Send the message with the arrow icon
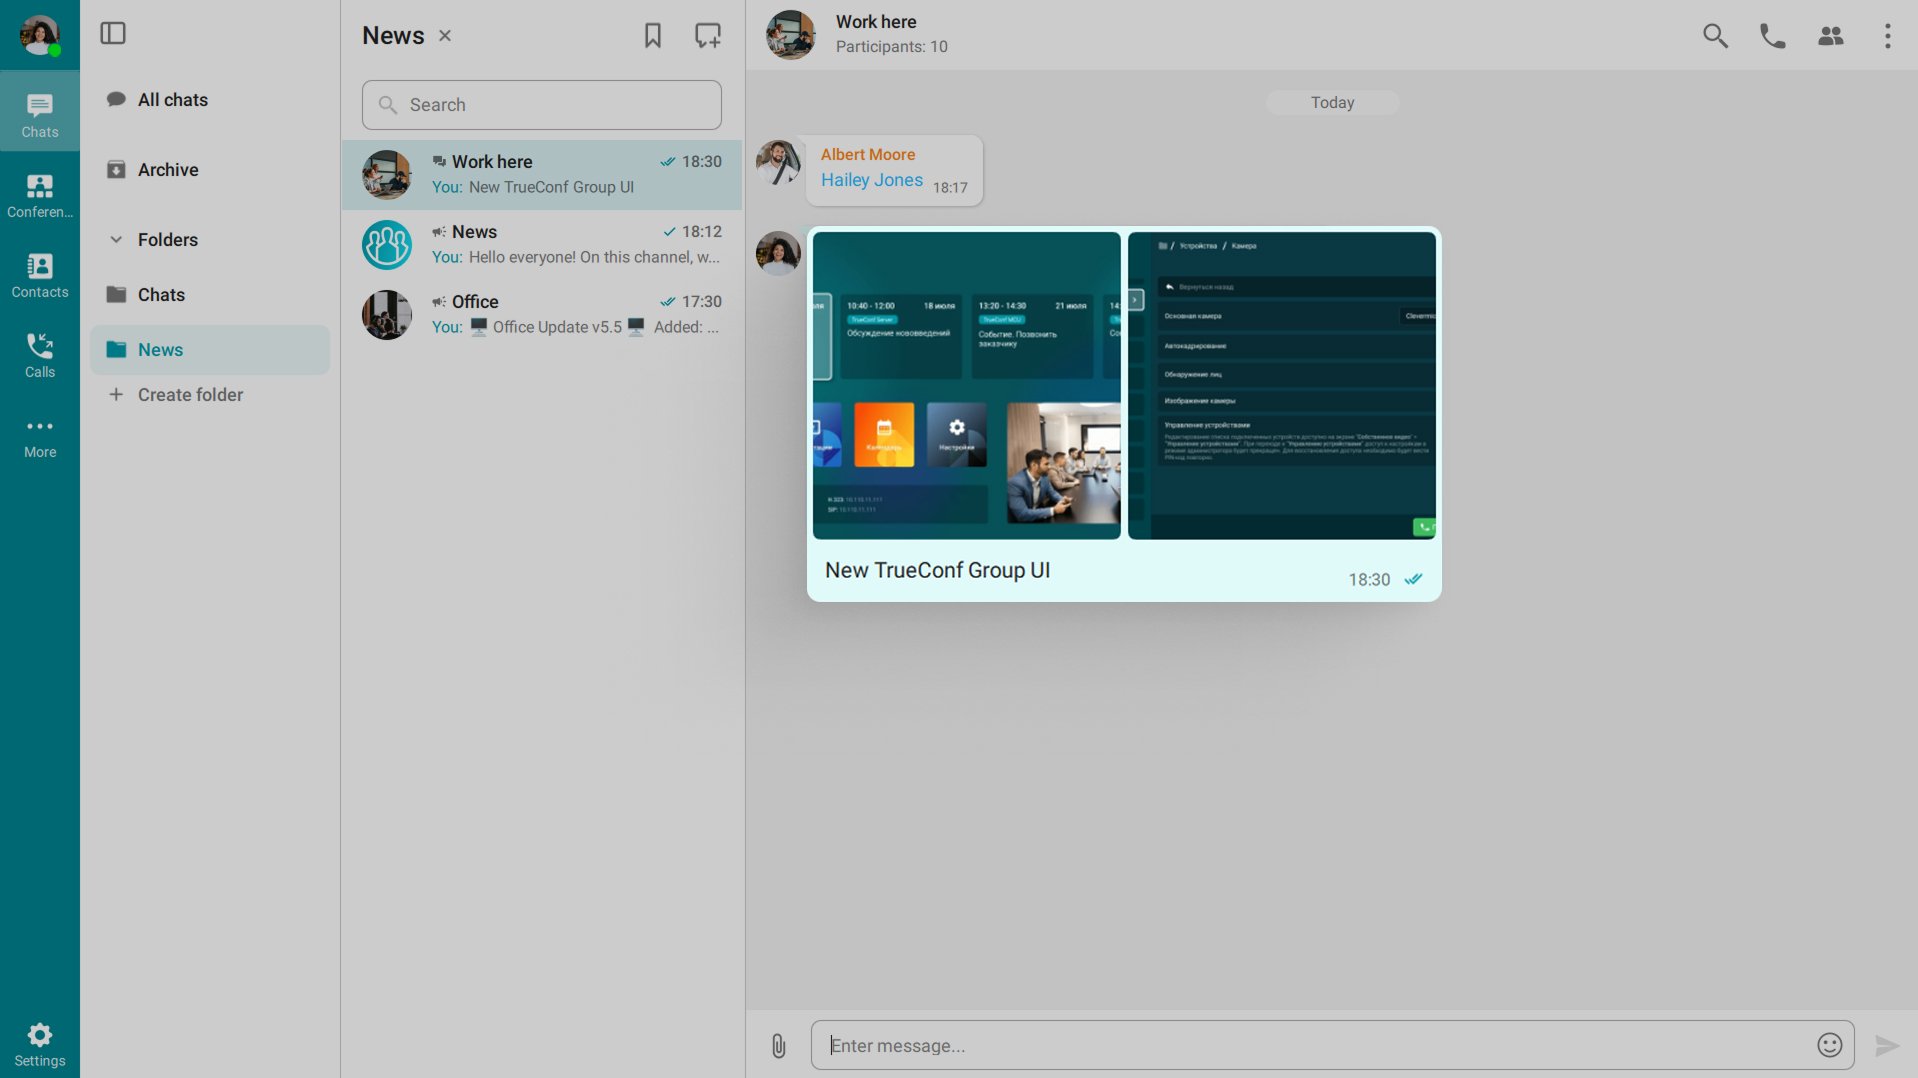Viewport: 1918px width, 1078px height. click(1887, 1046)
